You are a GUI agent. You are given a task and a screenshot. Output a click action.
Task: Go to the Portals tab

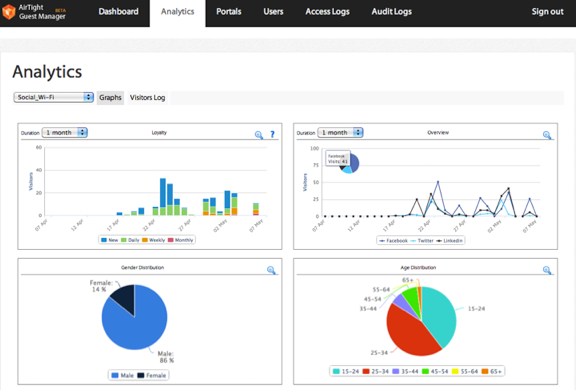tap(228, 12)
